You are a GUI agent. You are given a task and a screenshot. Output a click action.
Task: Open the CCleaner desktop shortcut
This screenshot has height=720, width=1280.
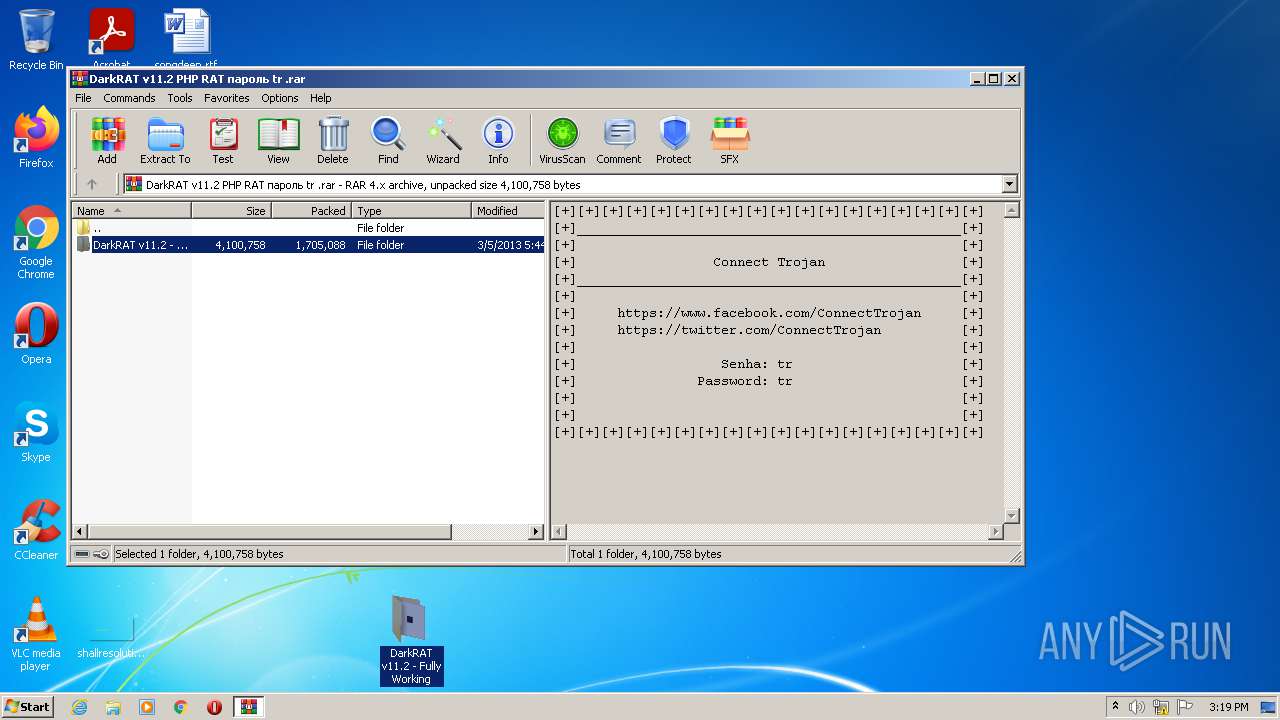(36, 530)
